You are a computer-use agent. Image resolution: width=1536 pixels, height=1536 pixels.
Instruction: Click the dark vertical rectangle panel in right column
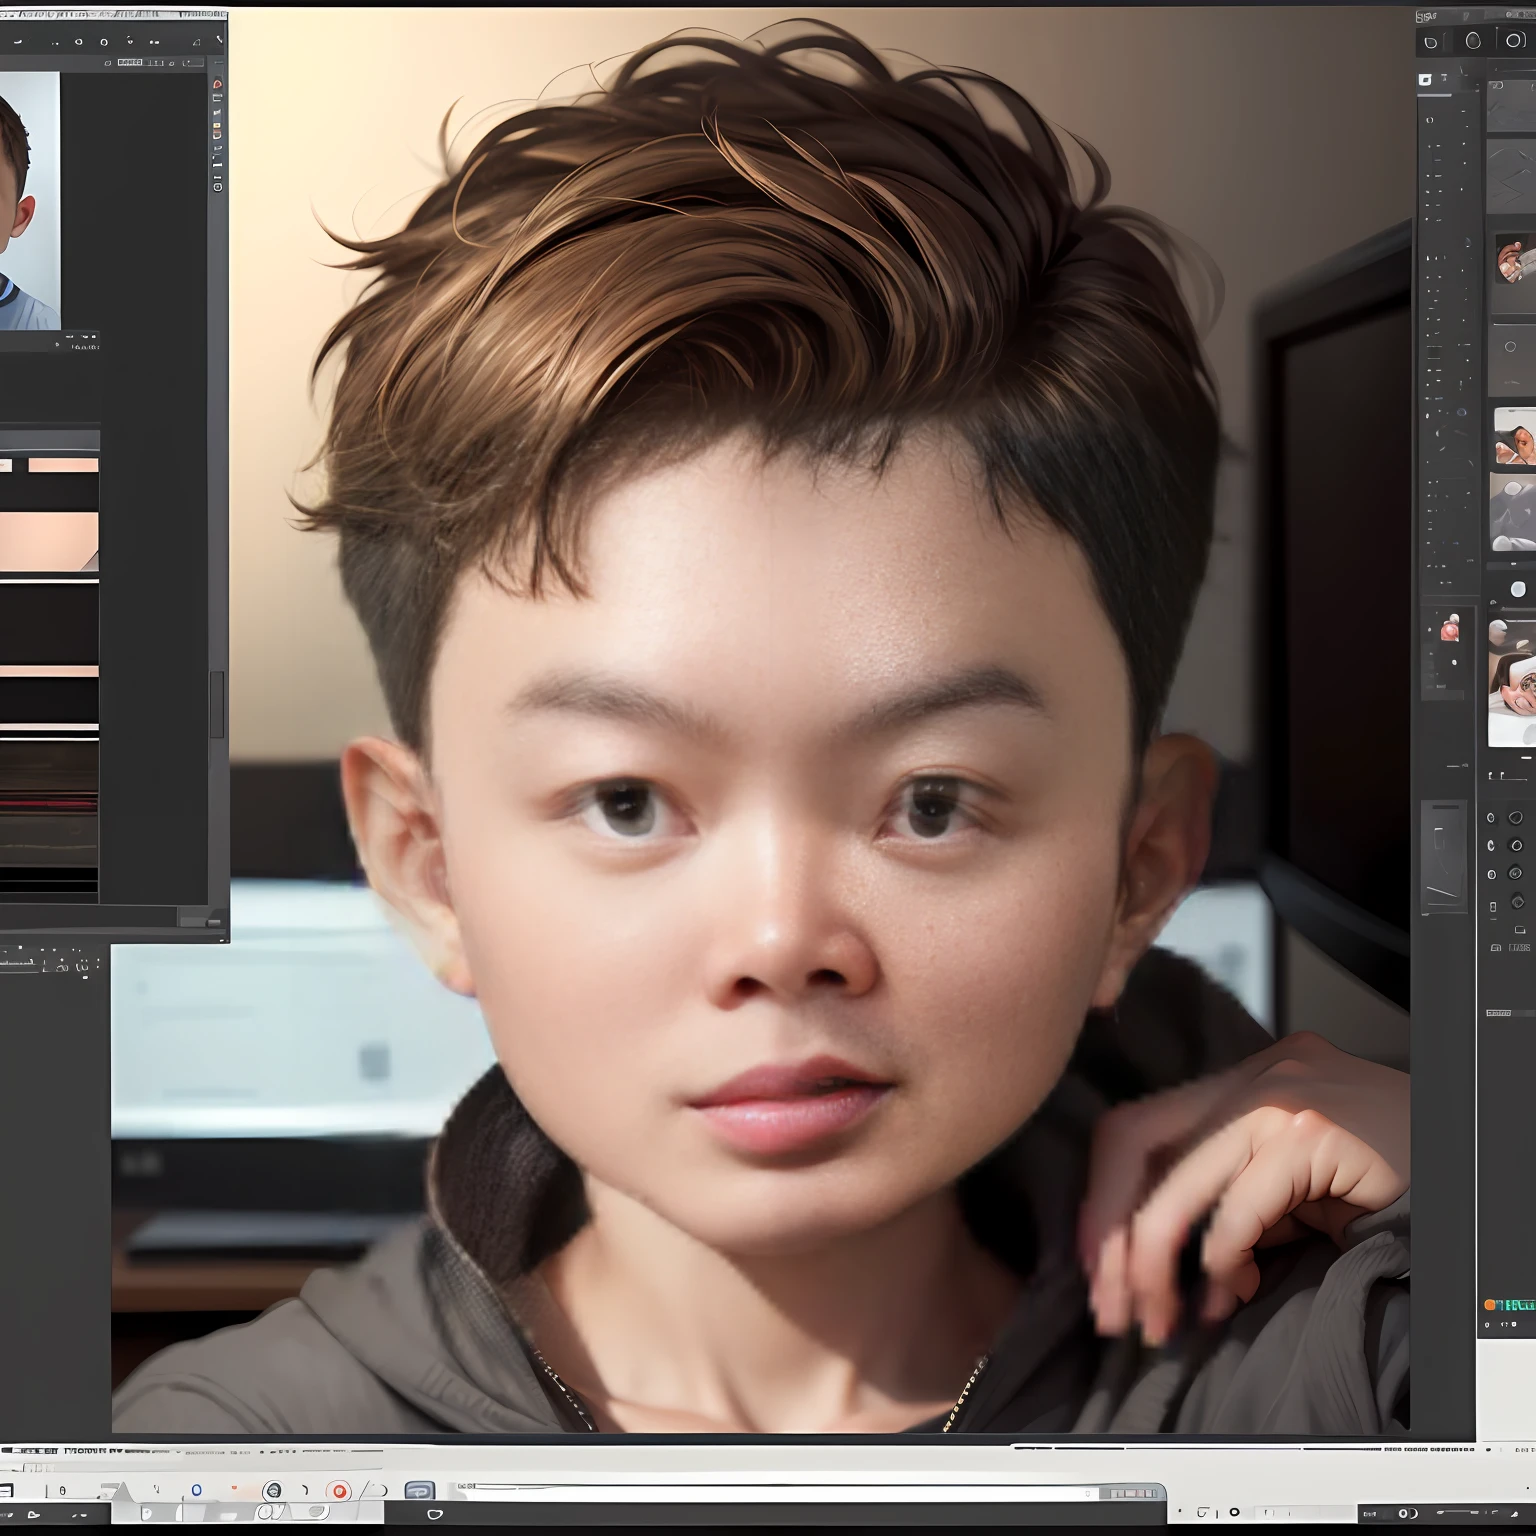click(x=1444, y=855)
